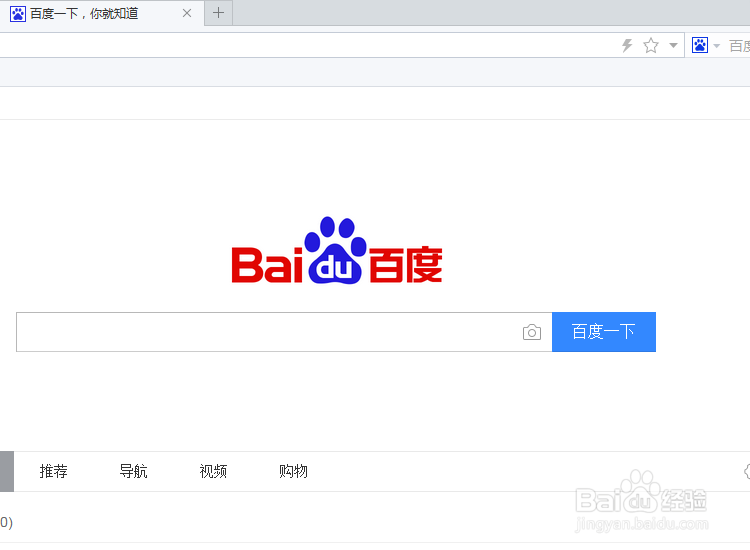Click the Baidu paw favicon in tab

click(18, 14)
